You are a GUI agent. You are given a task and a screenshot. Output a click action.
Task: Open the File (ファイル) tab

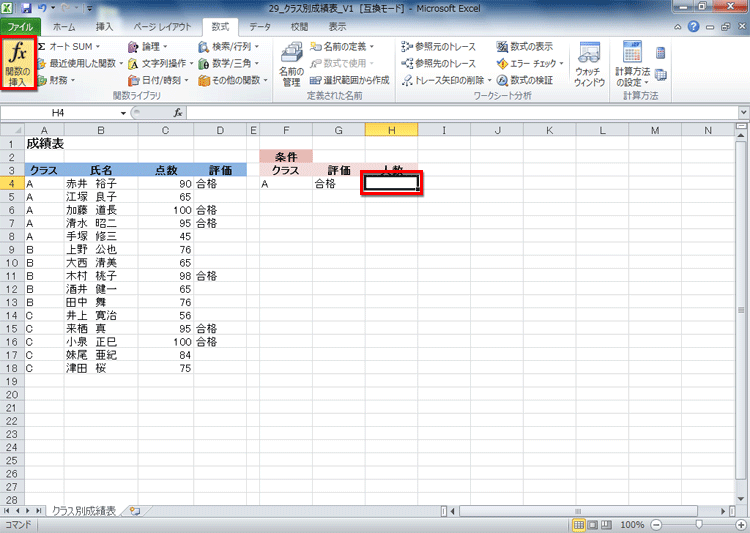(x=20, y=27)
